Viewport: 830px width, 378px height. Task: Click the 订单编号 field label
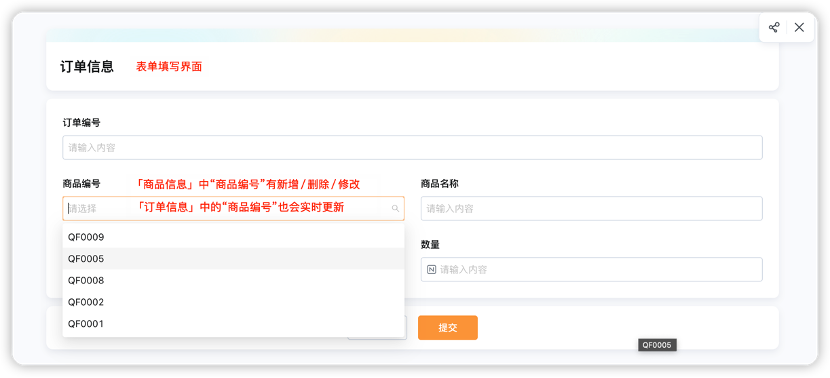click(82, 123)
